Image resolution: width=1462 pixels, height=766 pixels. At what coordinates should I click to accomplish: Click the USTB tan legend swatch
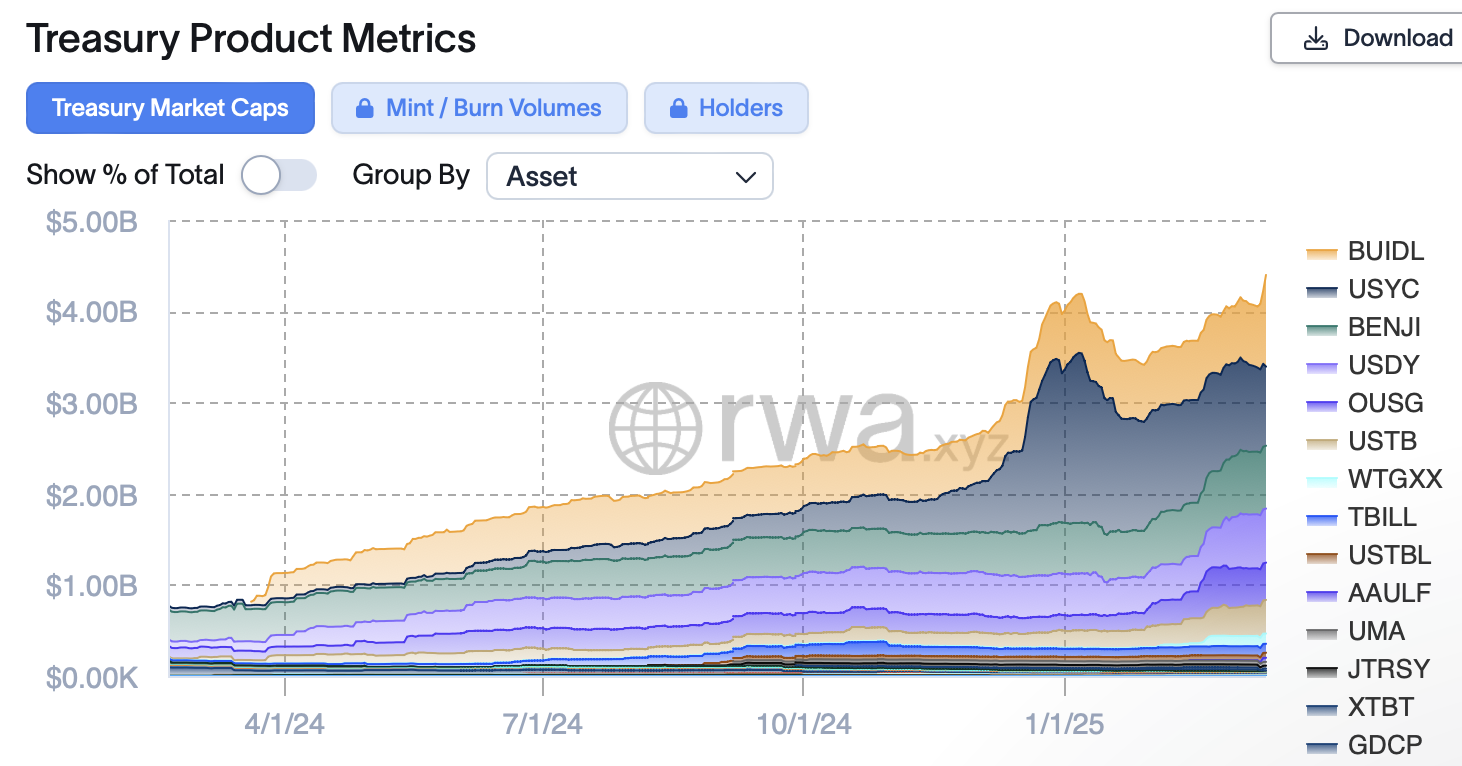[x=1321, y=444]
